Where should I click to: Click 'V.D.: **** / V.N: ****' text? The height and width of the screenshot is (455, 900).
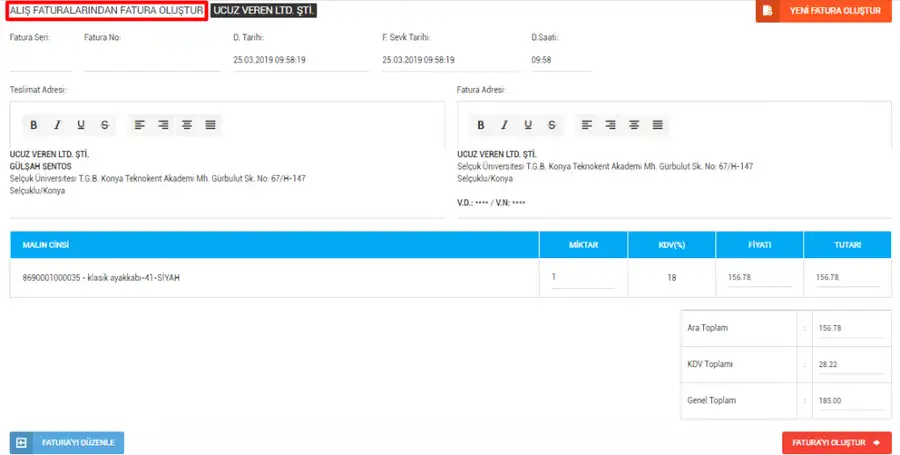(x=491, y=203)
